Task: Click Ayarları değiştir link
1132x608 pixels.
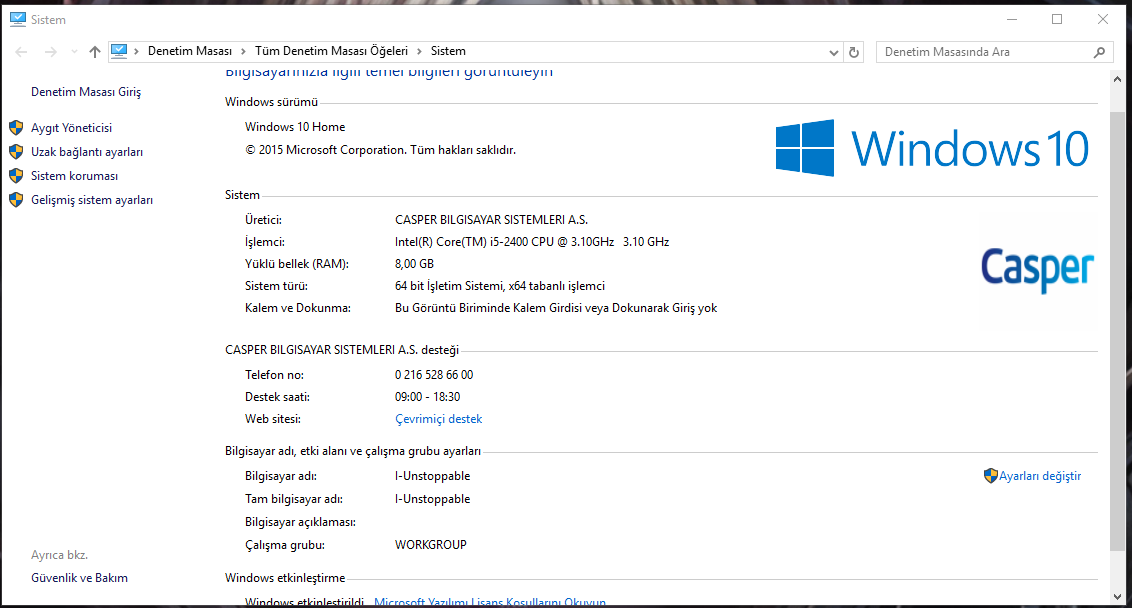Action: (1040, 476)
